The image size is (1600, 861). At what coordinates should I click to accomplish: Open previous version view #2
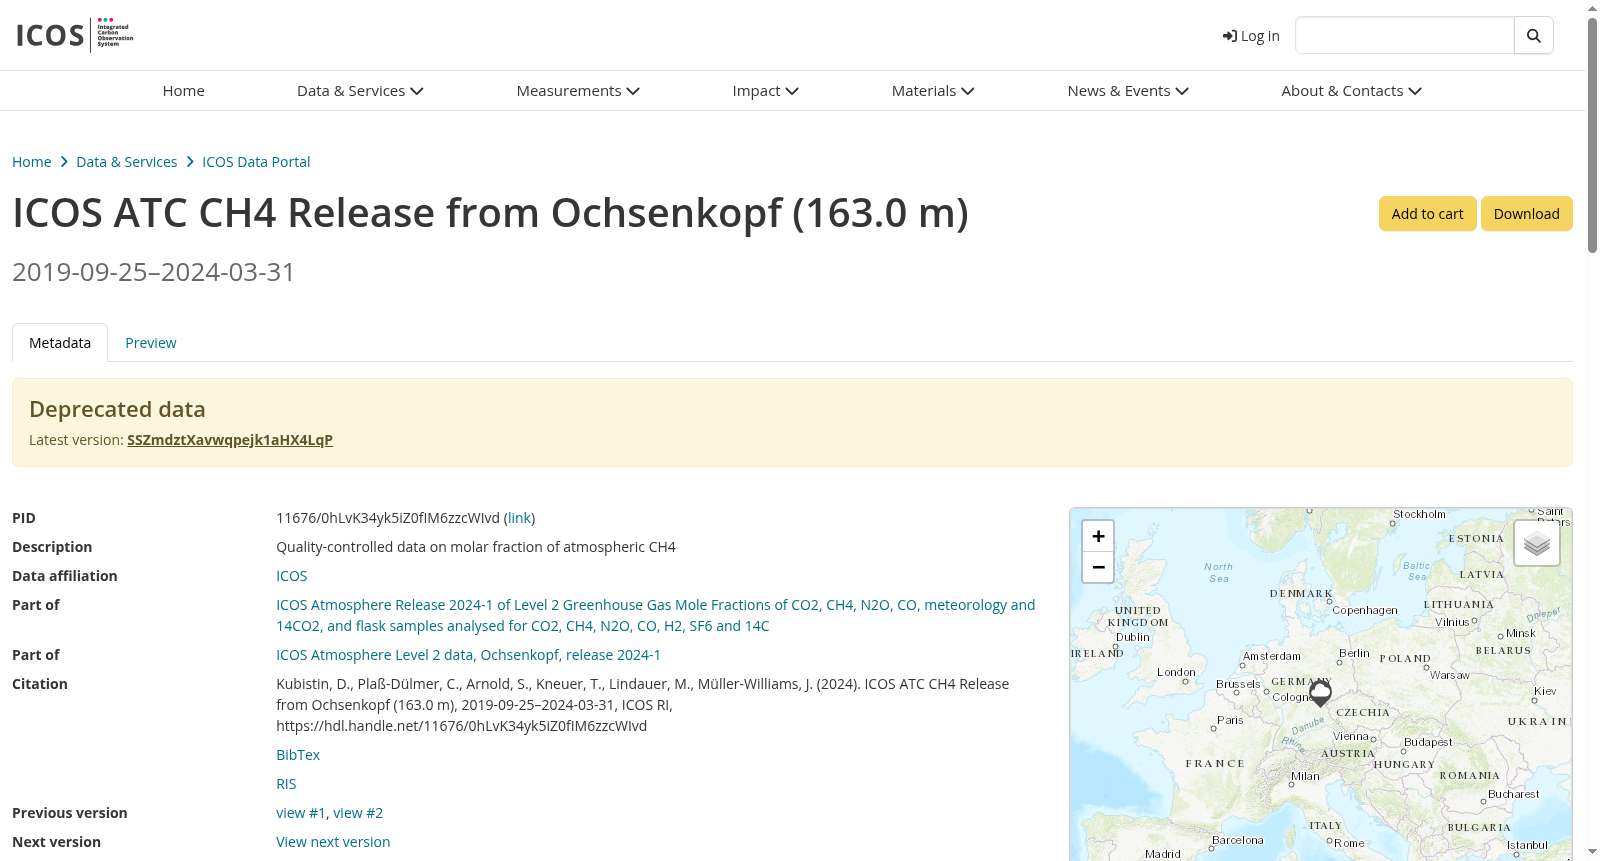point(358,813)
